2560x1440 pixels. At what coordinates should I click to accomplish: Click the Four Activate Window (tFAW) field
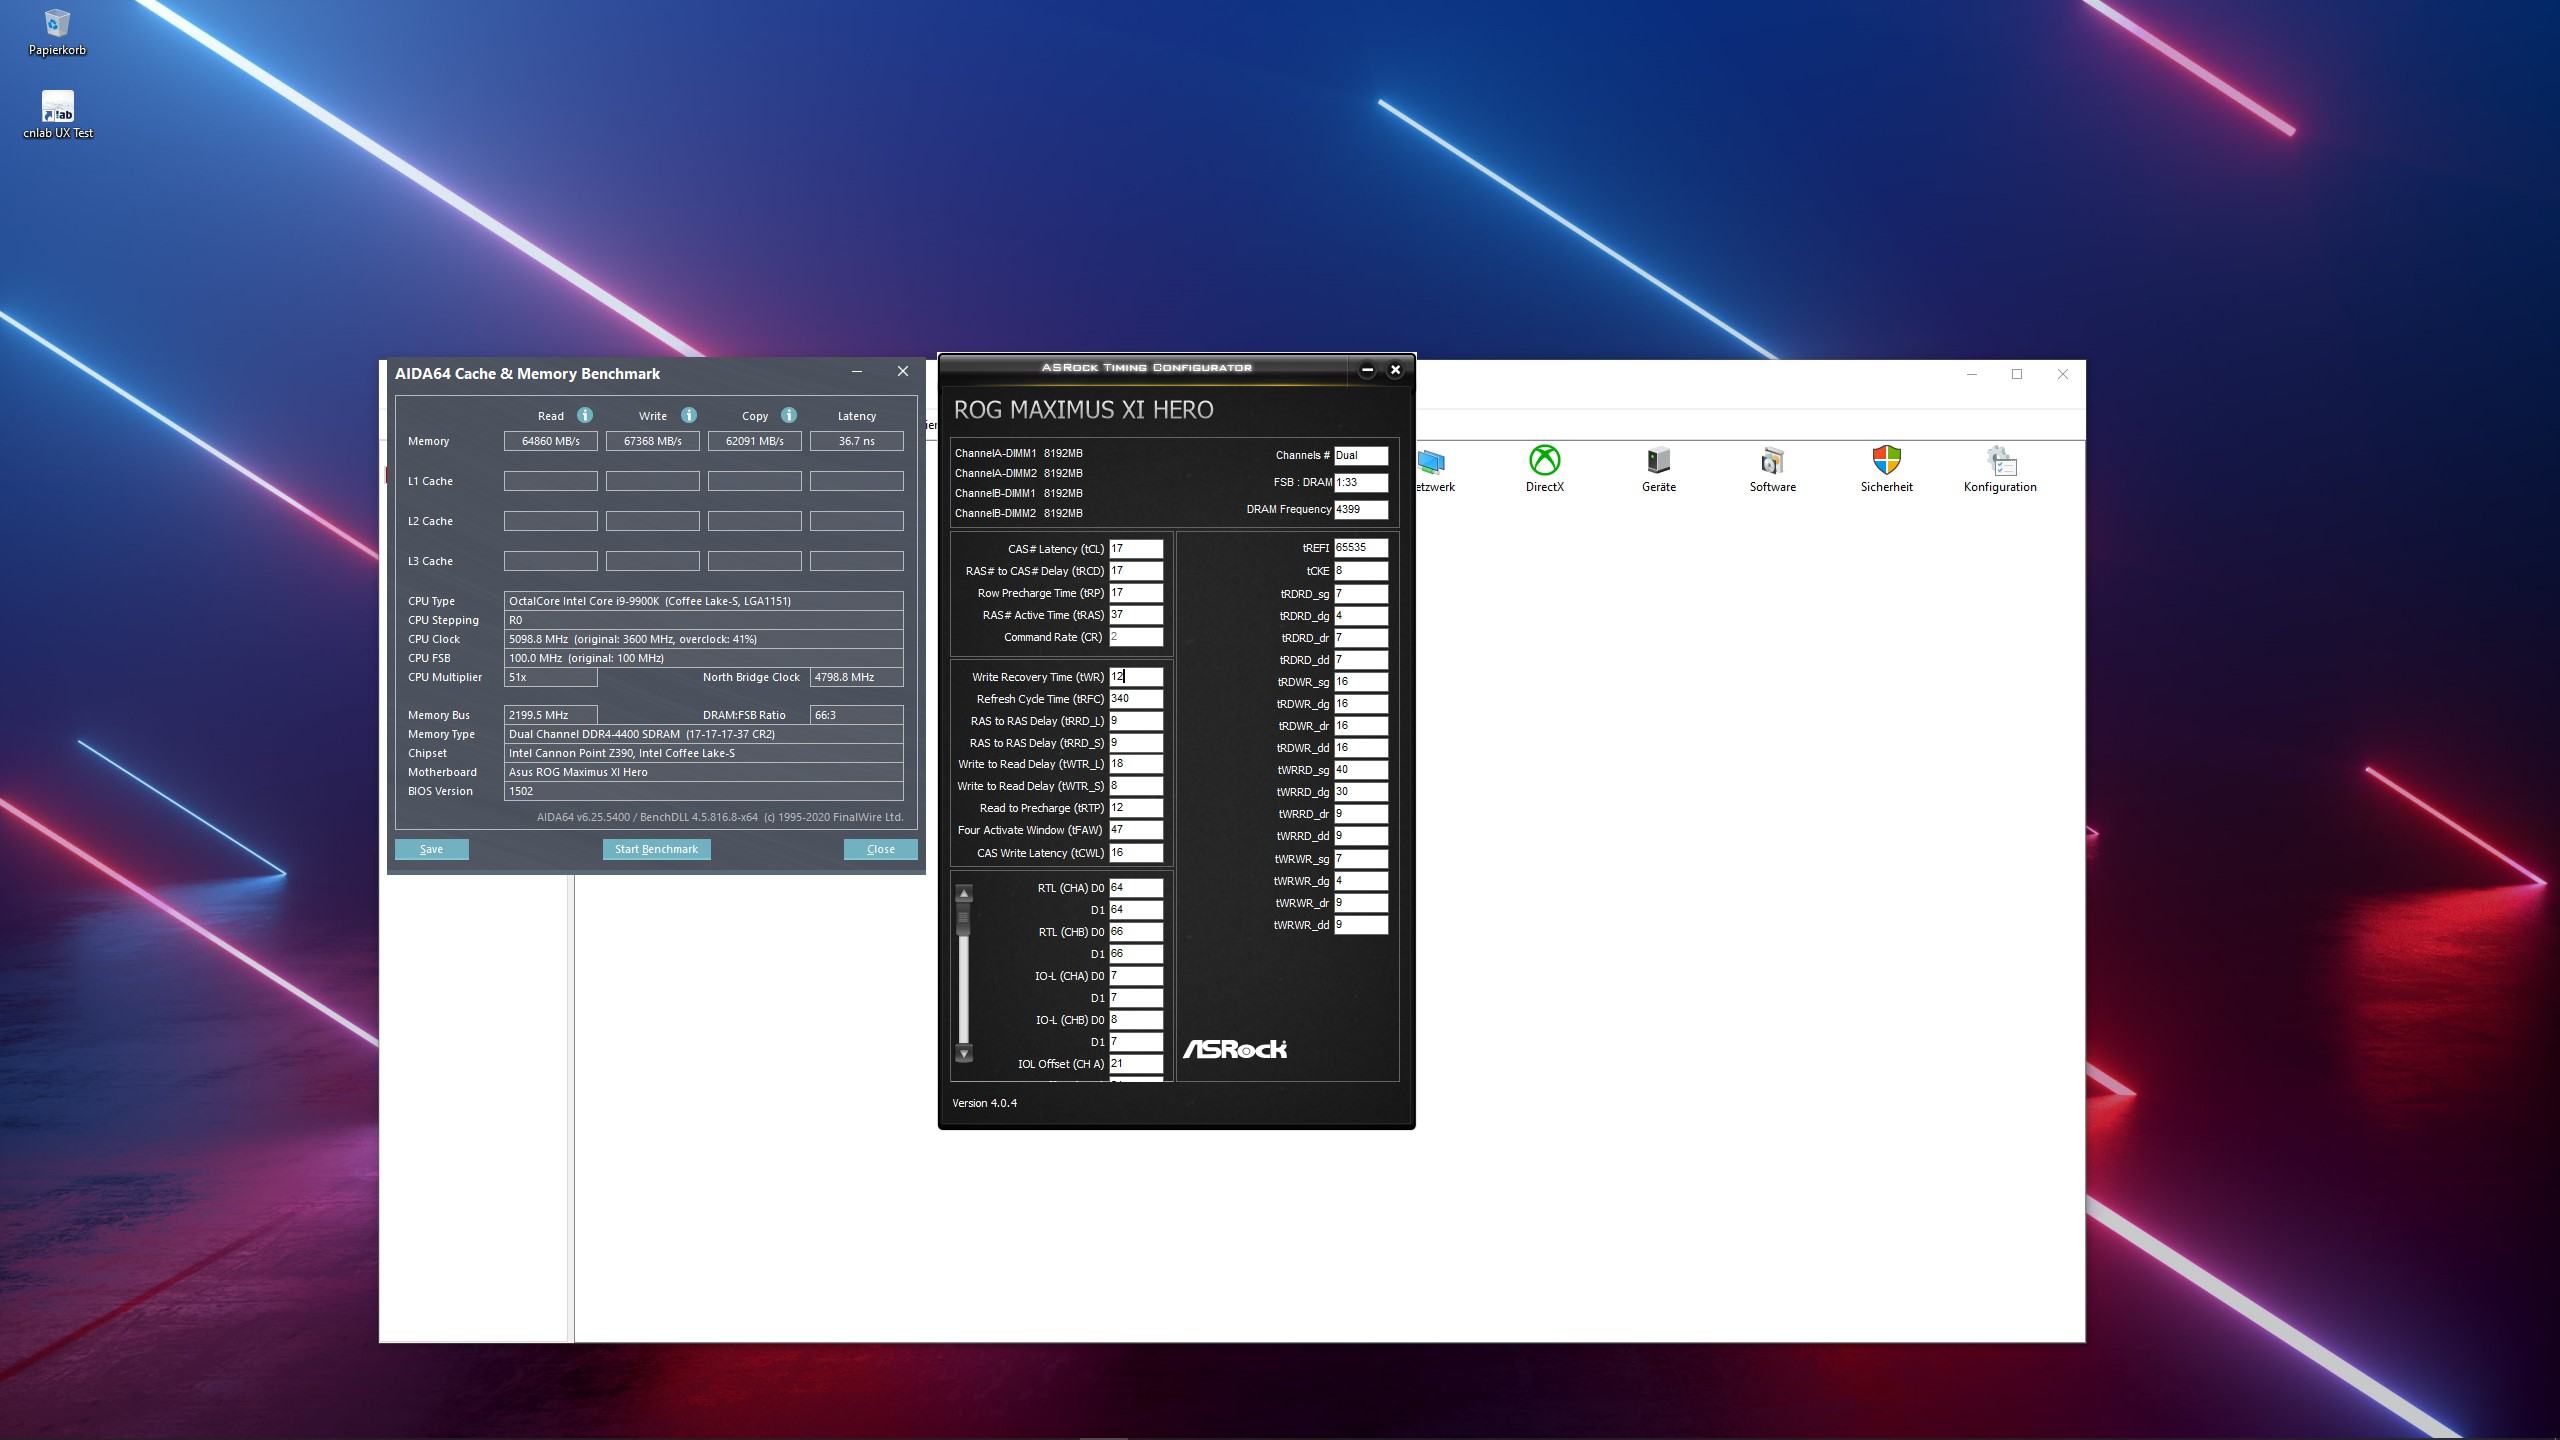point(1136,830)
